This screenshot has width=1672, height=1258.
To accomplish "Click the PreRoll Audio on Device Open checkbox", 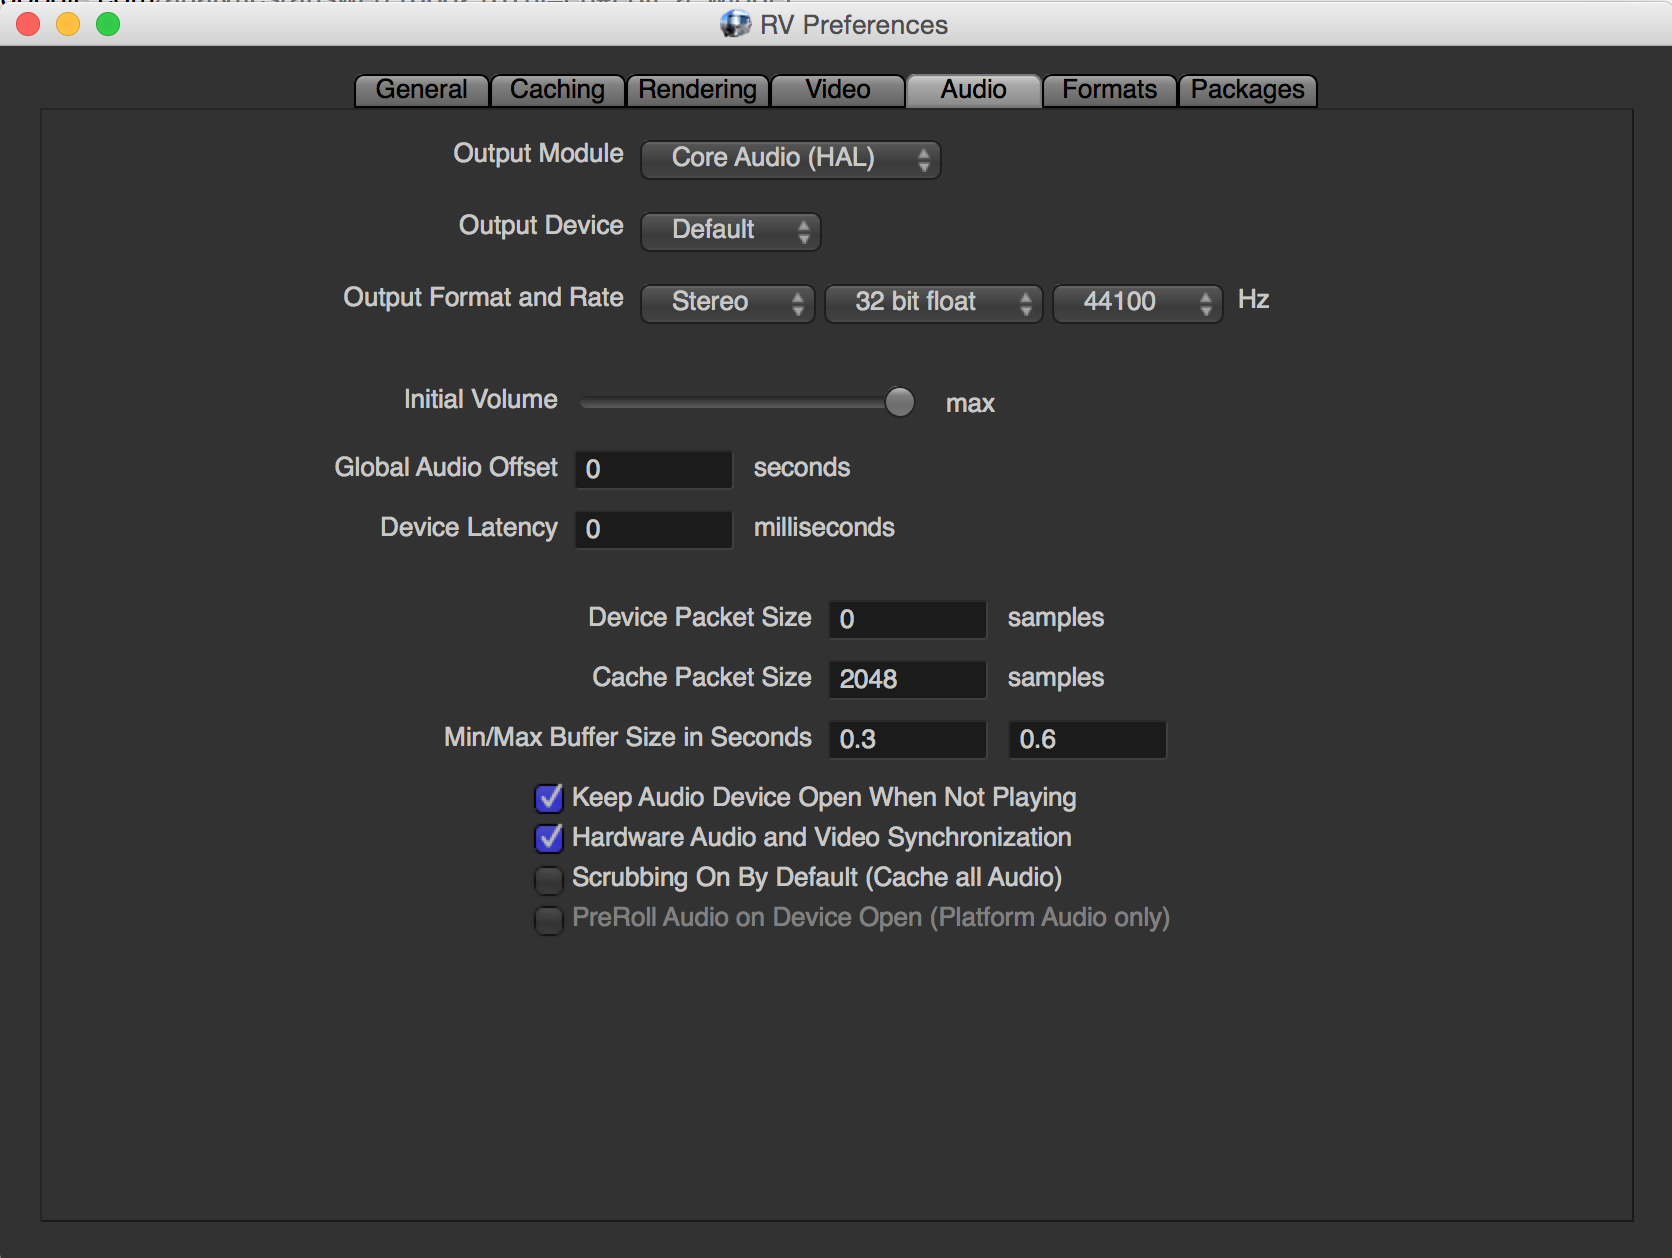I will (x=549, y=919).
